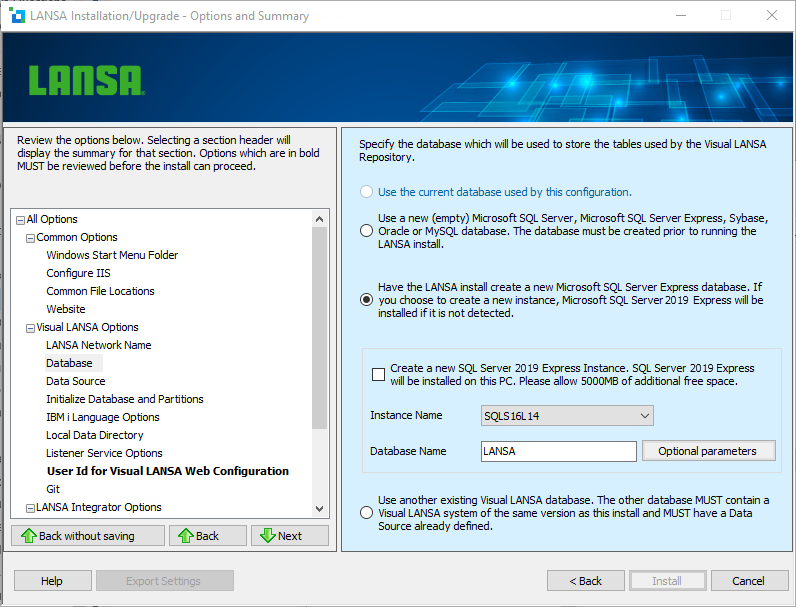Viewport: 796px width, 607px height.
Task: Click the Visual LANSA Options header
Action: pyautogui.click(x=87, y=327)
